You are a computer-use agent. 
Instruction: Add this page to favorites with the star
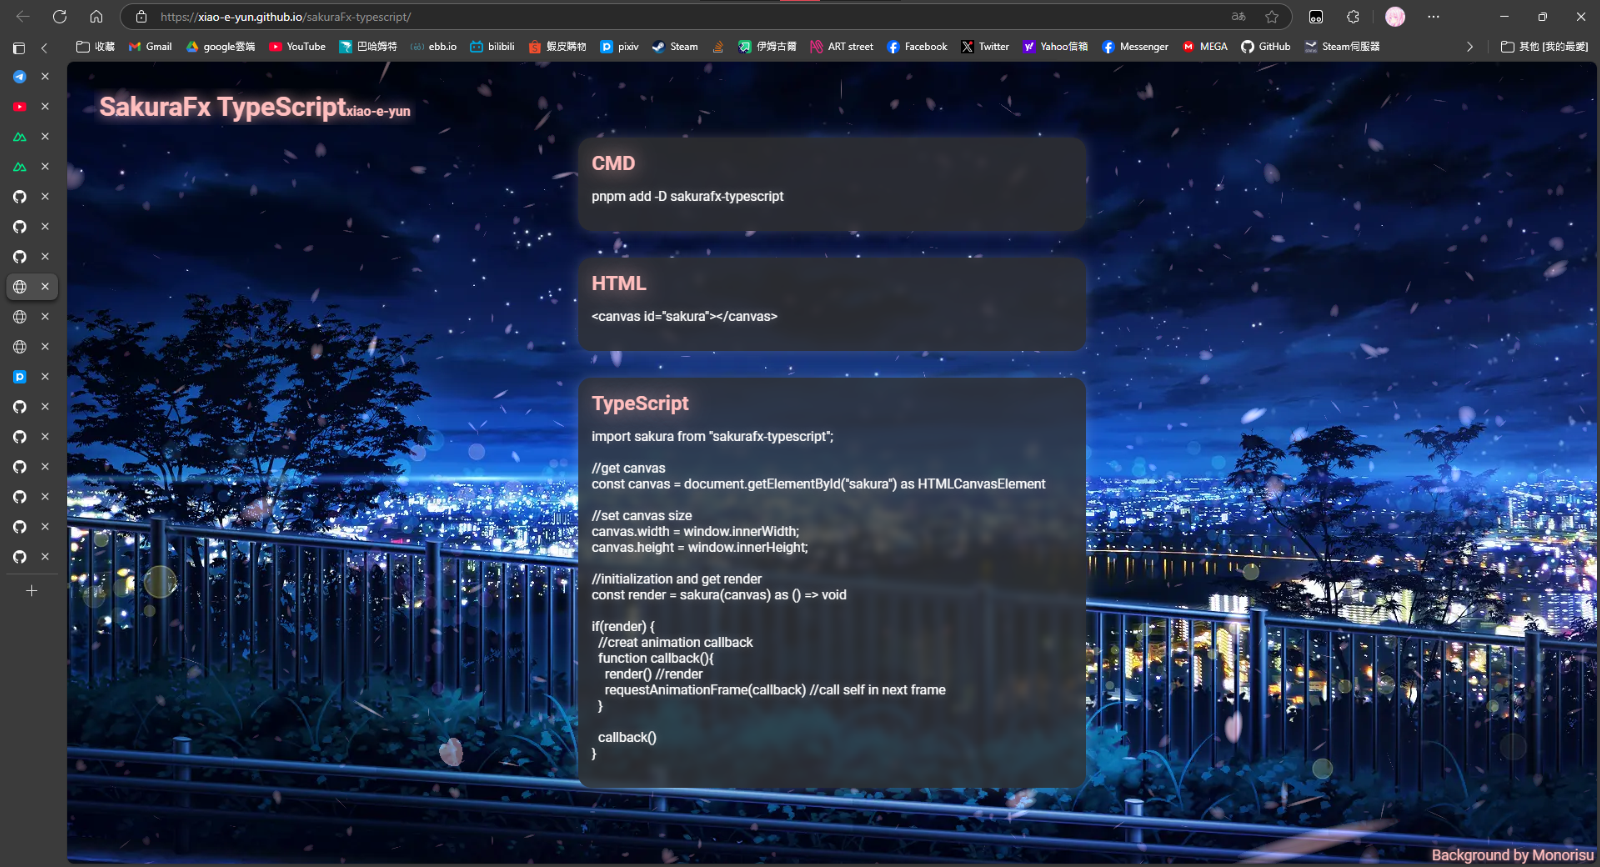1271,17
